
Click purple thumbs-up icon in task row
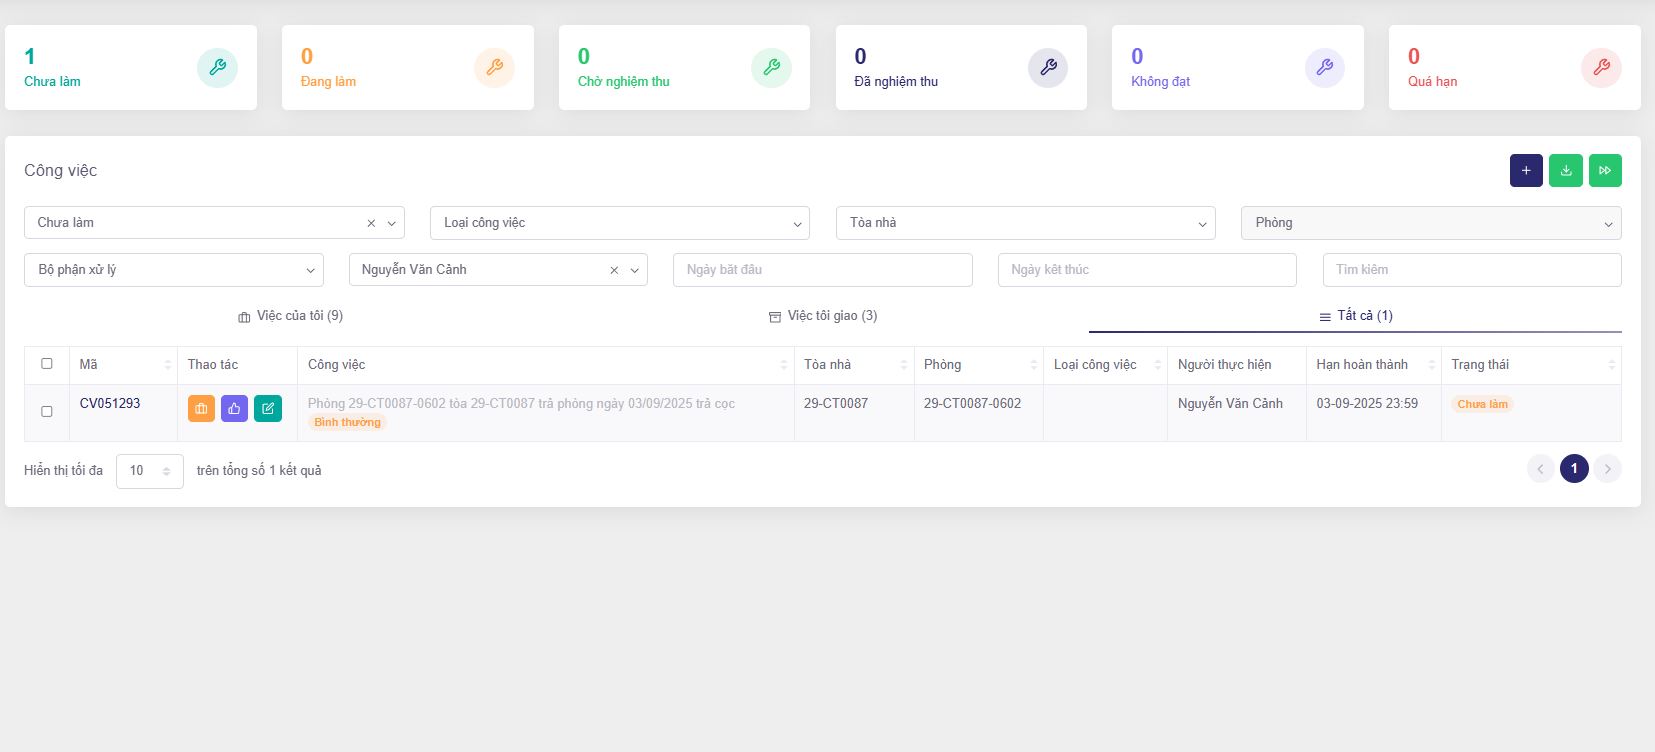pos(234,409)
